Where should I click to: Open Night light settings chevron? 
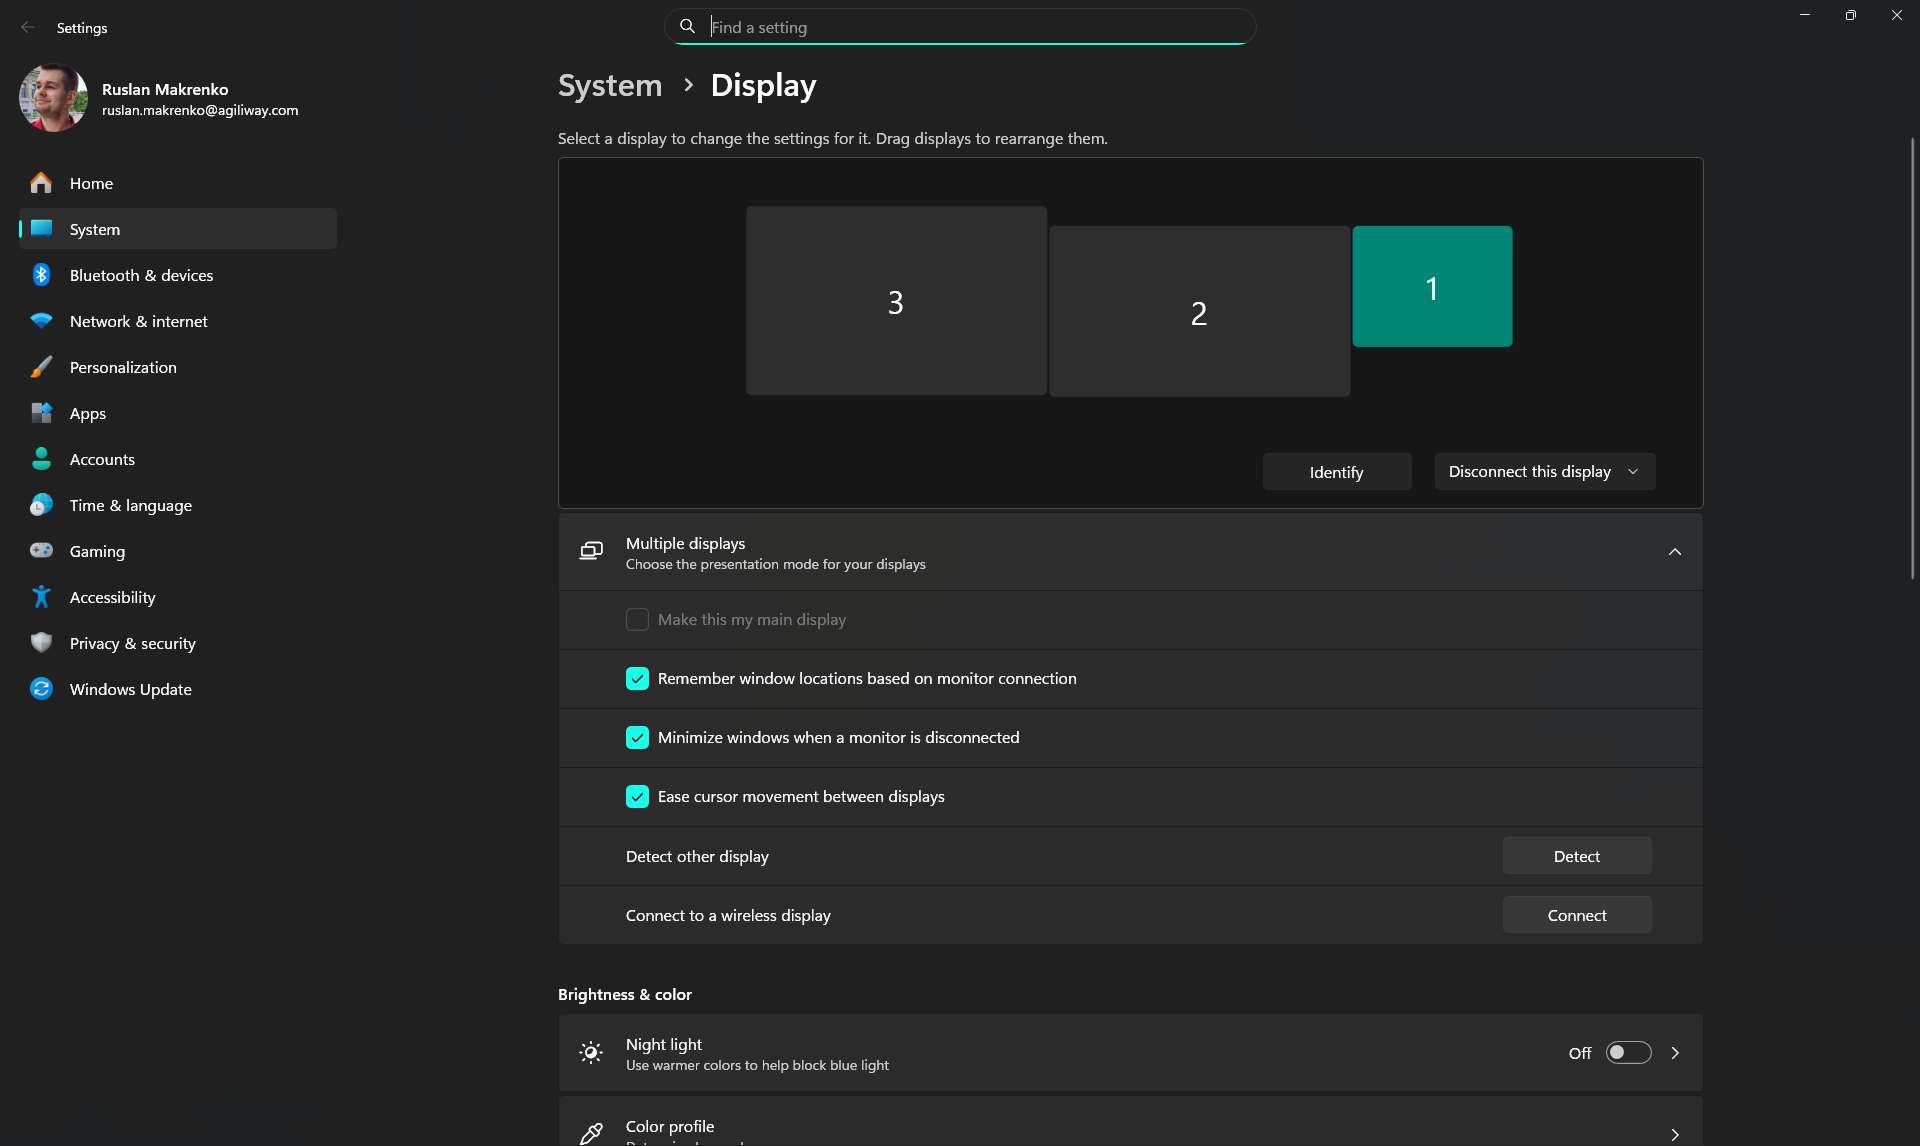coord(1675,1052)
